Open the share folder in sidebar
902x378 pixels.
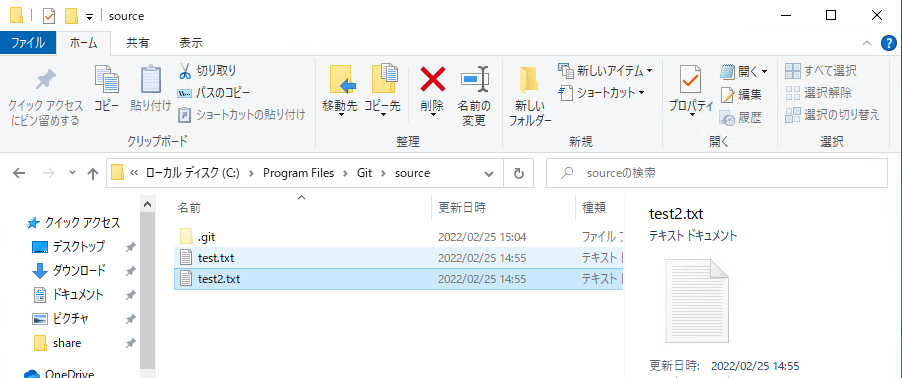point(57,343)
